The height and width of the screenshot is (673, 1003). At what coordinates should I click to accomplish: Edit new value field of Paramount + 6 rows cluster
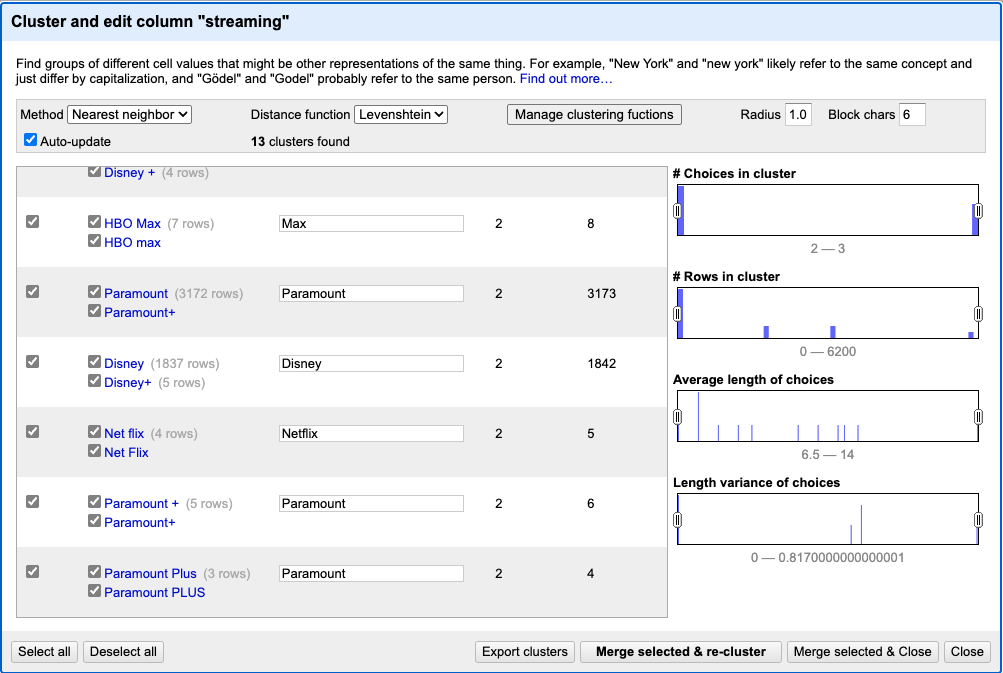pos(371,503)
